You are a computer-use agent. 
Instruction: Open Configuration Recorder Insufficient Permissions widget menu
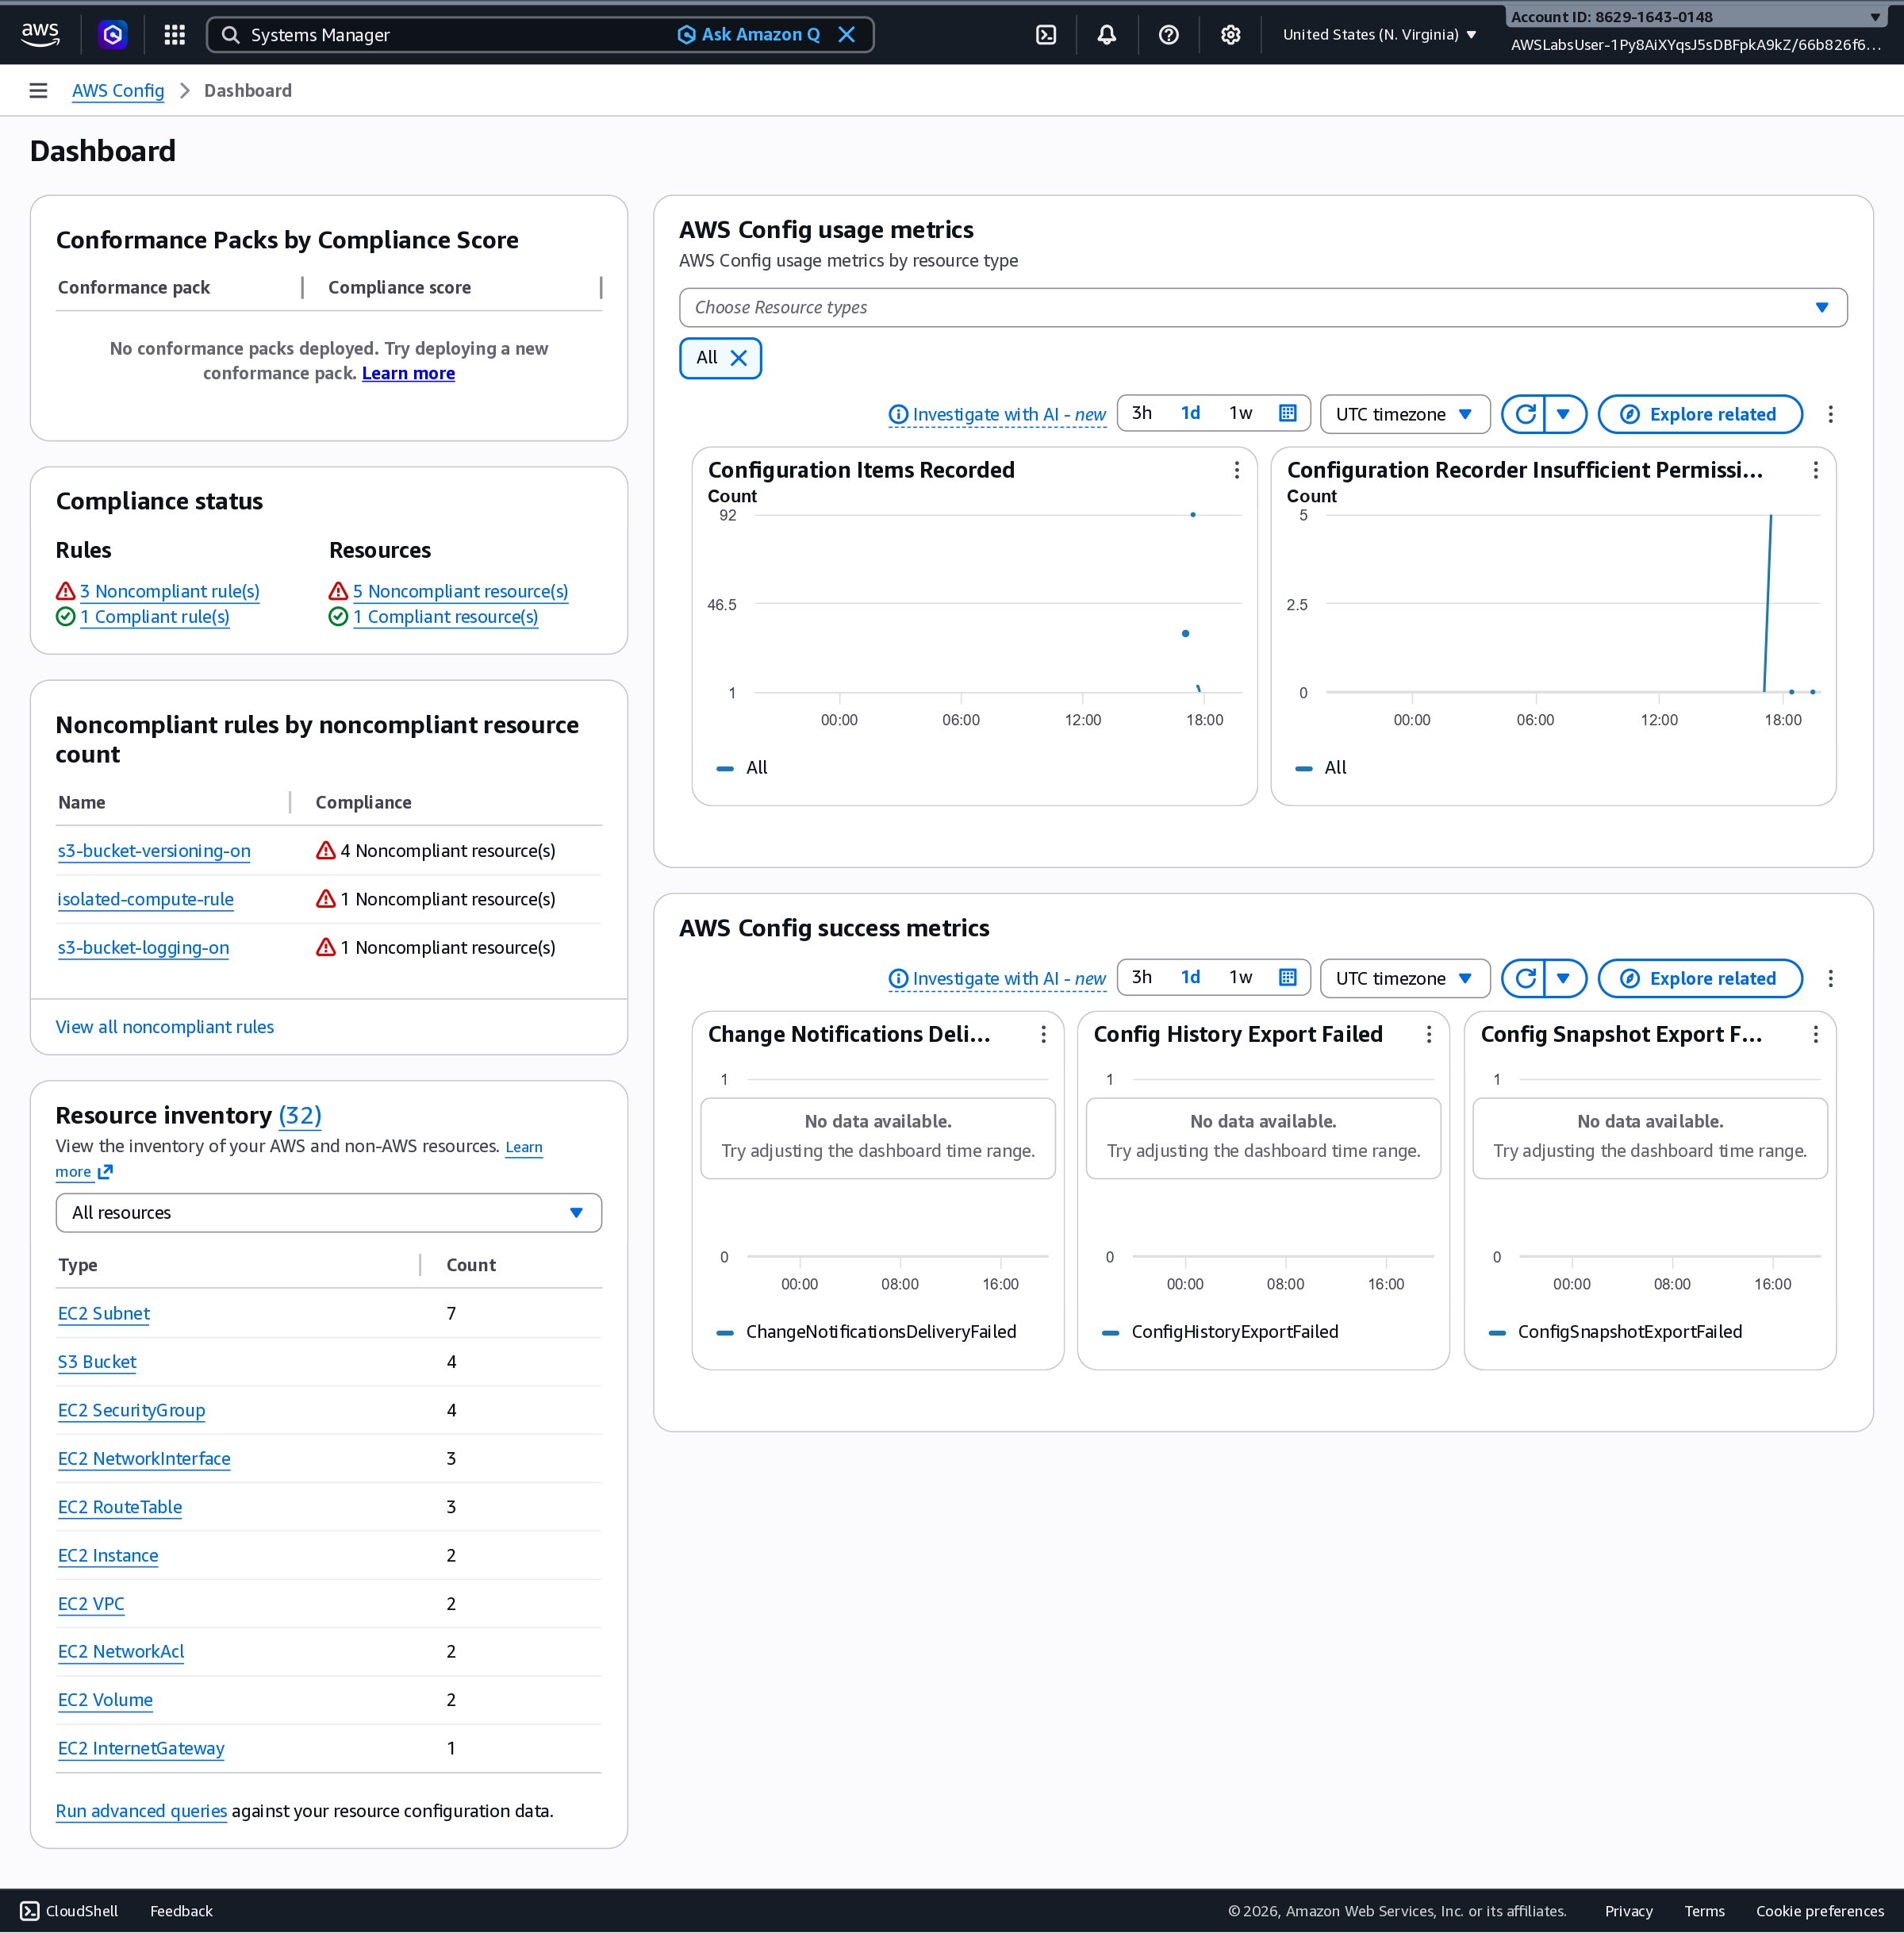coord(1816,470)
